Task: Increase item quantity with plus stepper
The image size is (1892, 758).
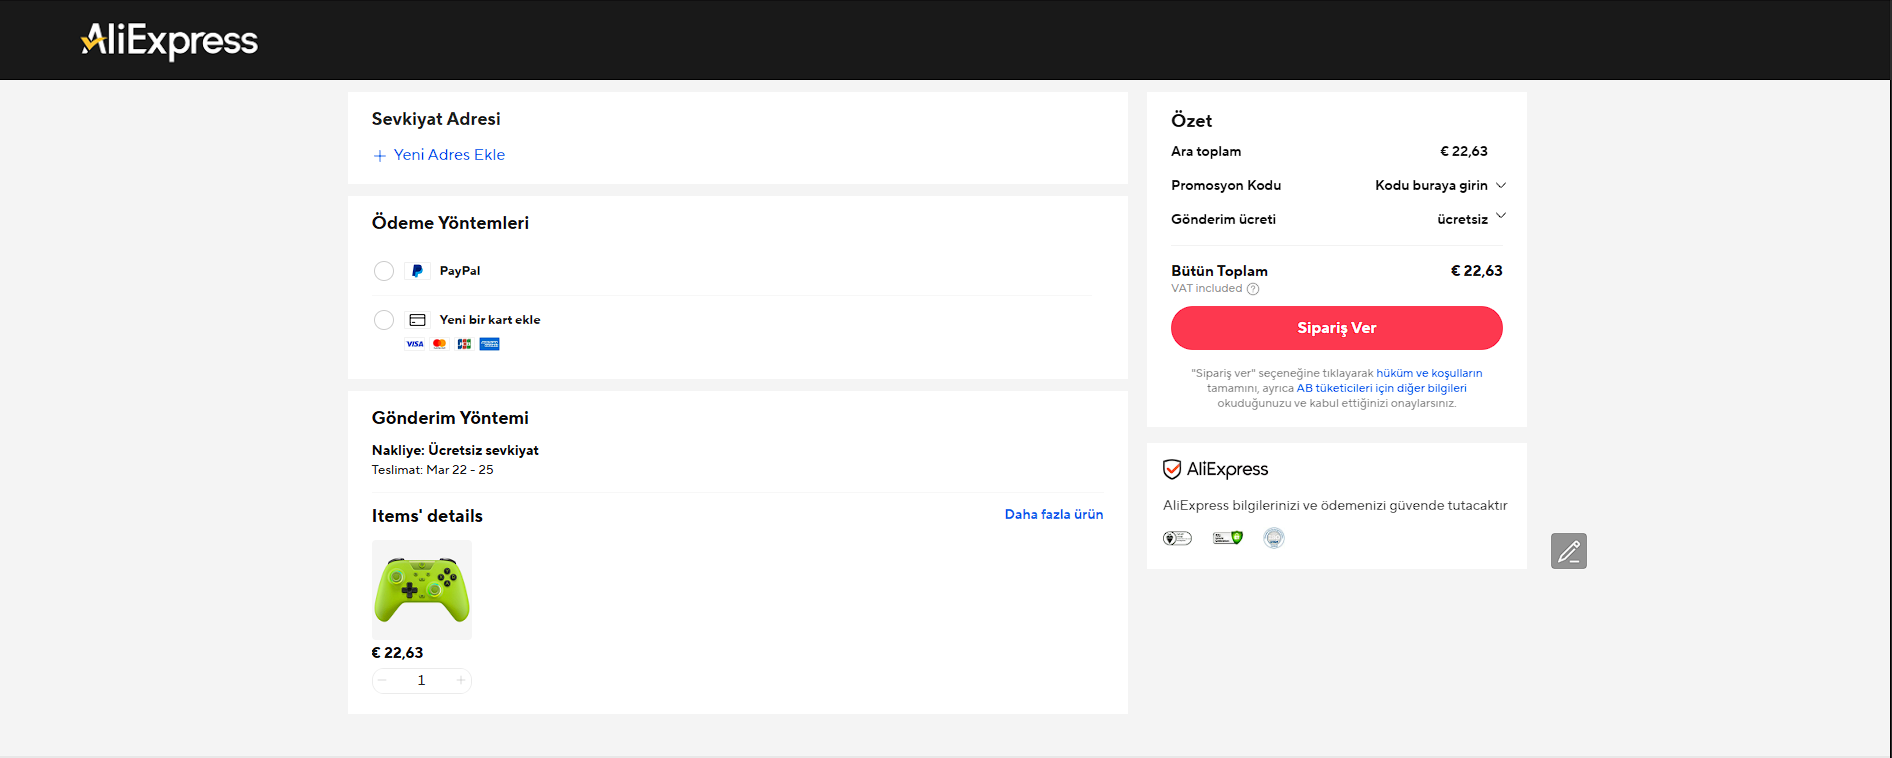Action: click(x=460, y=680)
